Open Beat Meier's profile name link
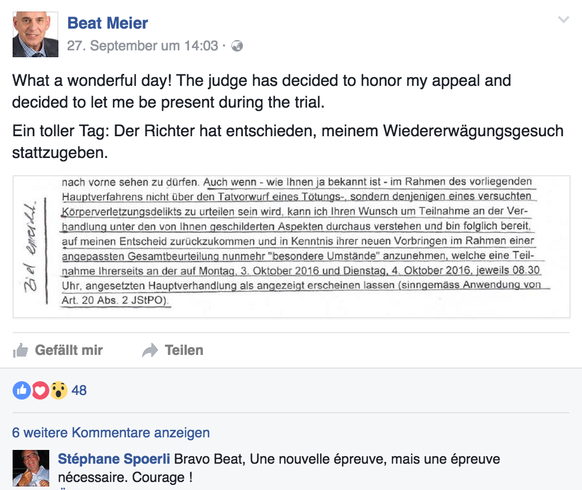This screenshot has height=490, width=582. click(108, 23)
